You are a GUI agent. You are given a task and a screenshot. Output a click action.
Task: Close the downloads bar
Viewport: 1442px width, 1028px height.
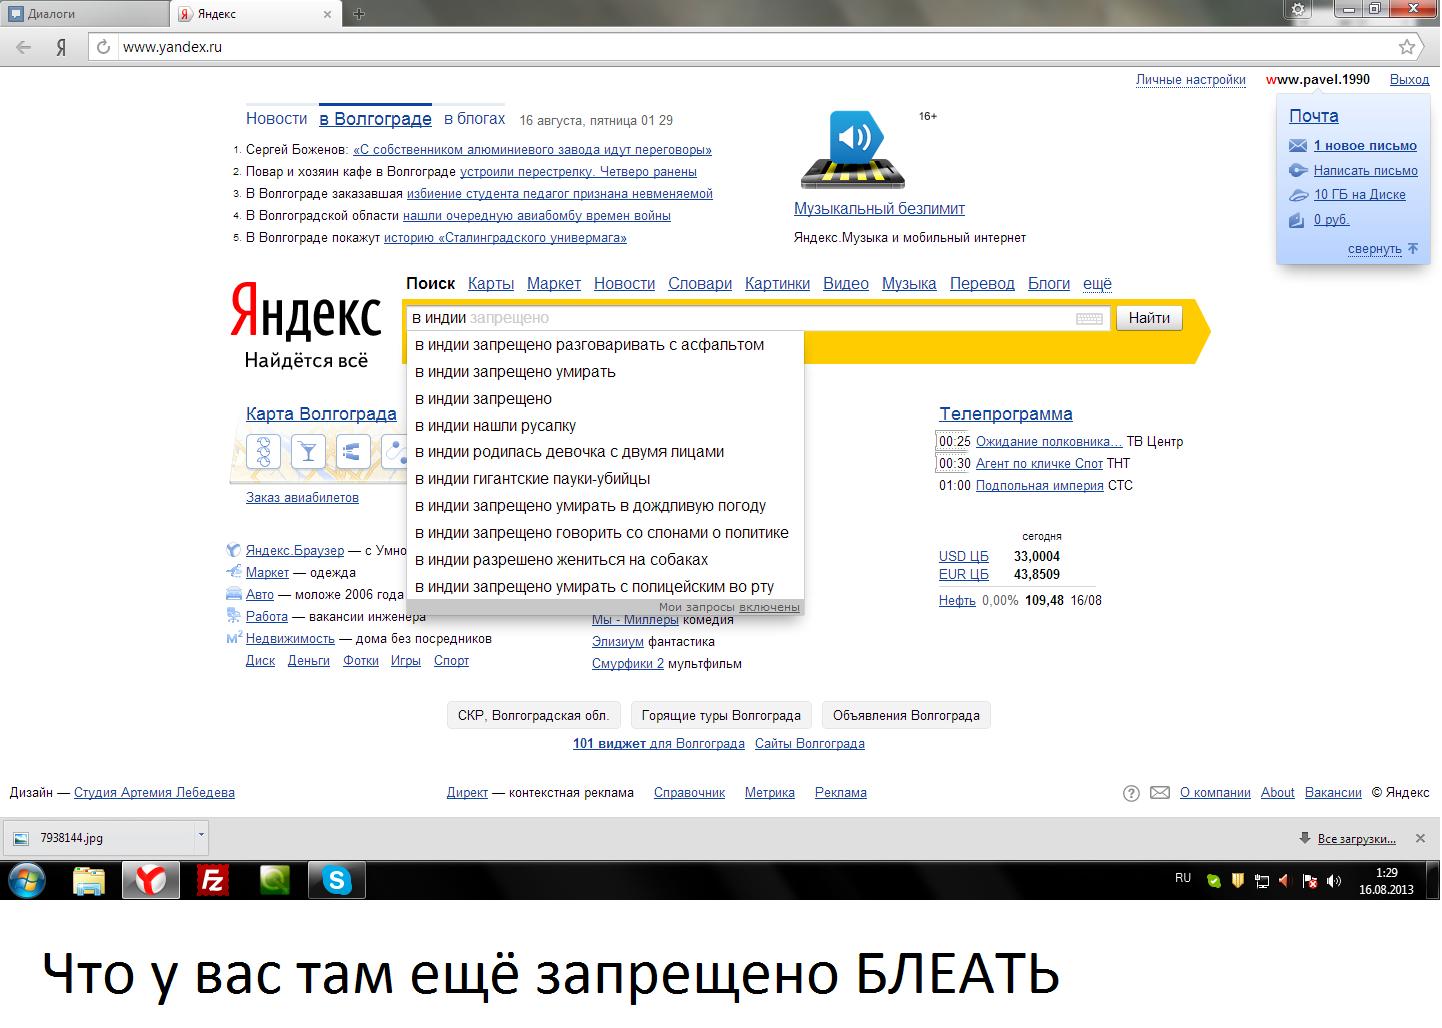[1420, 839]
